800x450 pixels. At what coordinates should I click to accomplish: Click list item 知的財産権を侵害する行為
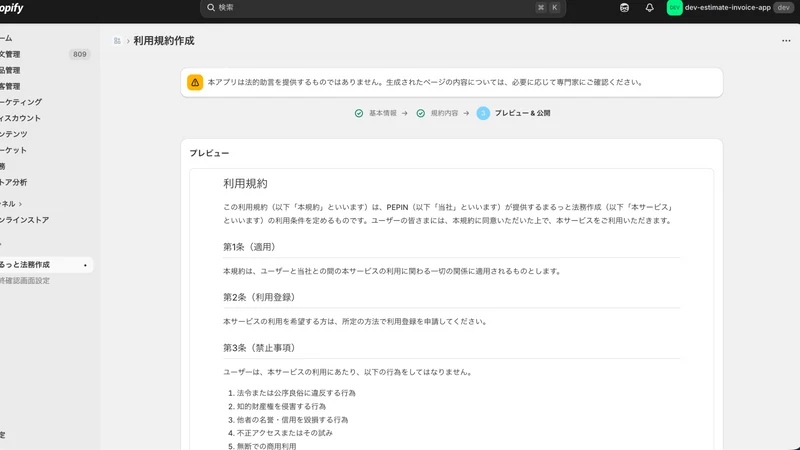click(281, 406)
